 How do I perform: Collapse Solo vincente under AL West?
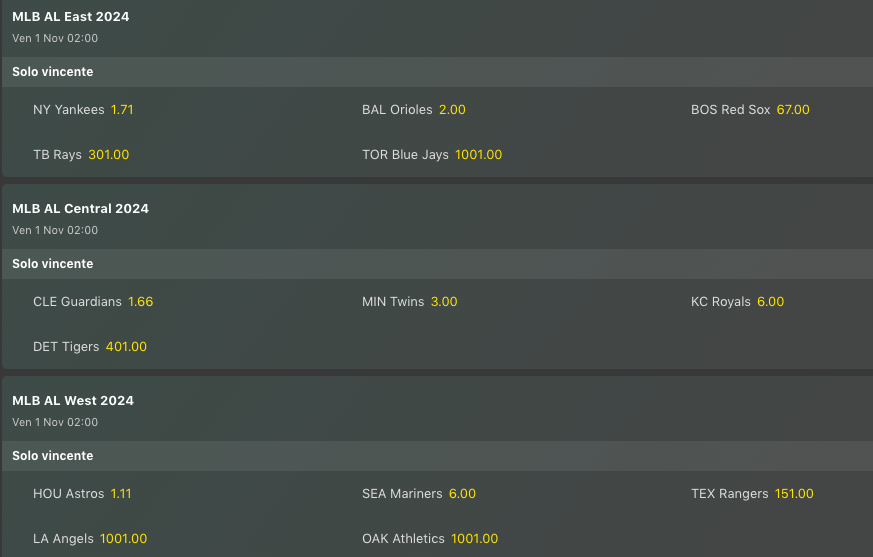point(53,456)
